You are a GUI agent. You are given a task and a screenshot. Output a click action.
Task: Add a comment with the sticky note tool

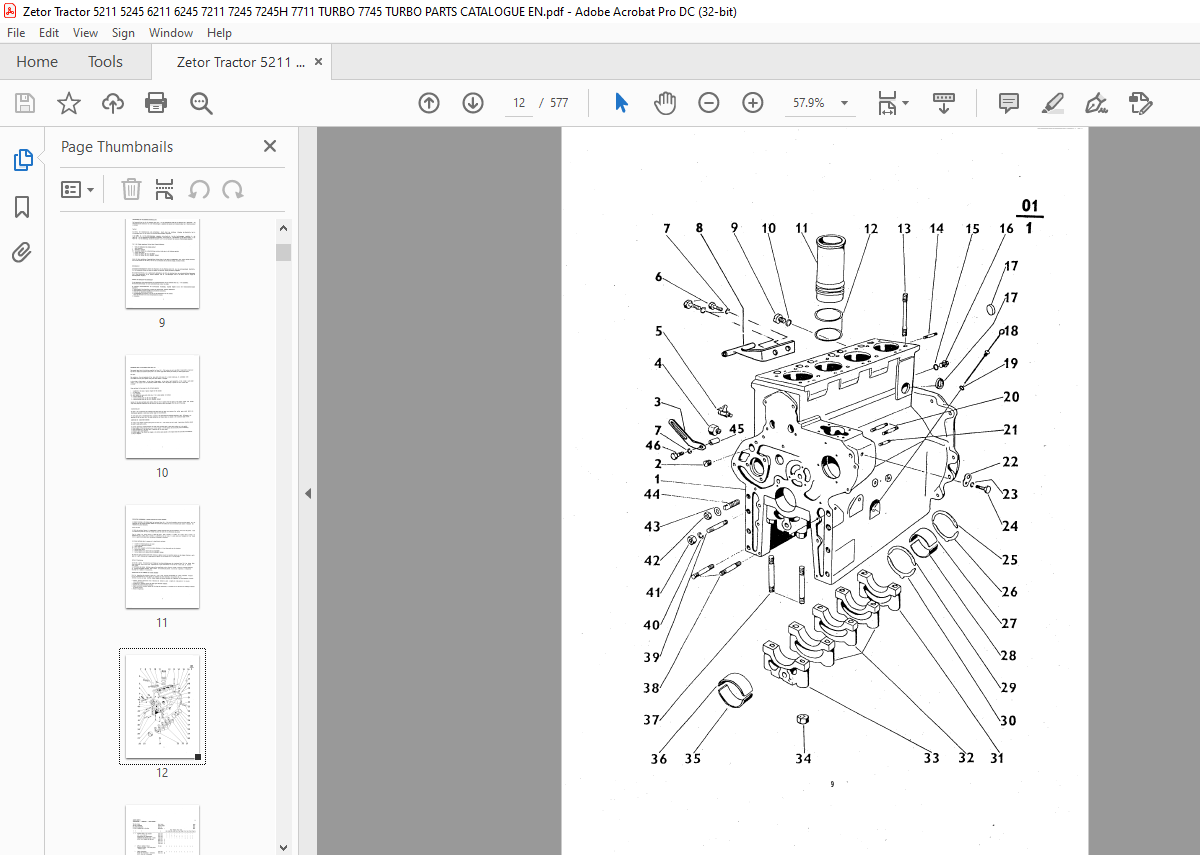1009,103
